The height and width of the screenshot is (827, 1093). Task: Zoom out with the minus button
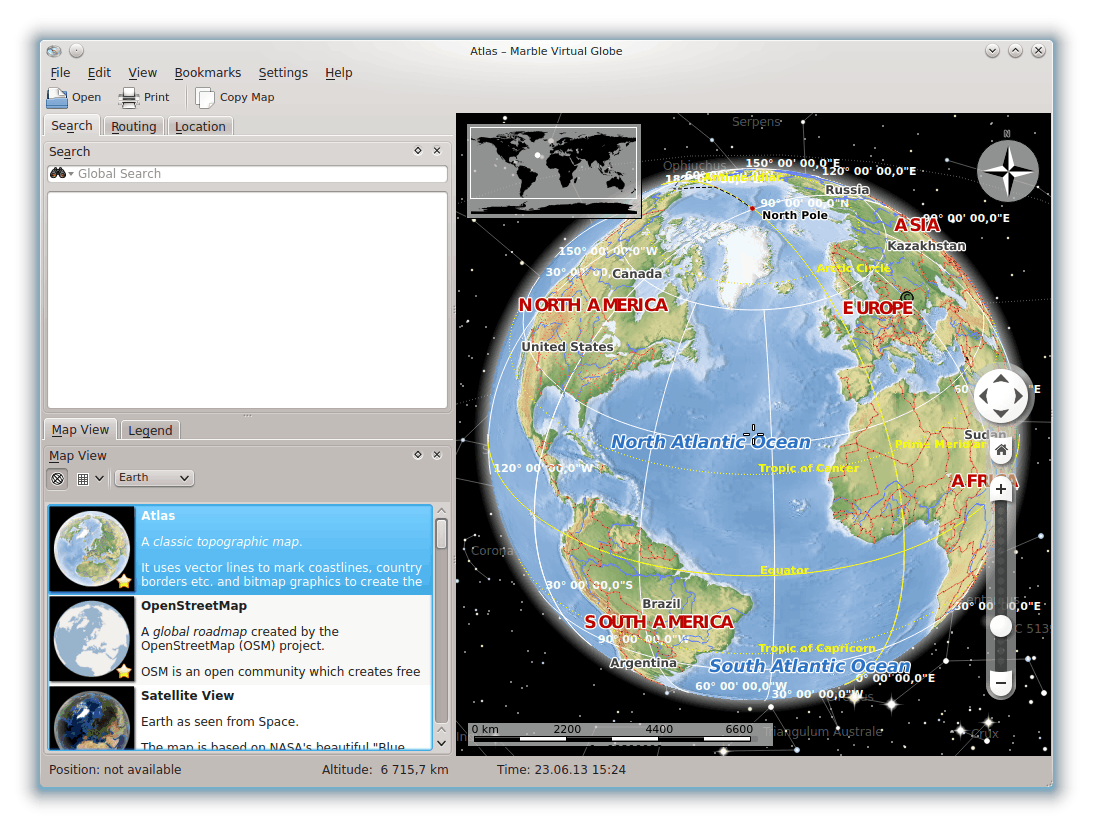pyautogui.click(x=1001, y=683)
